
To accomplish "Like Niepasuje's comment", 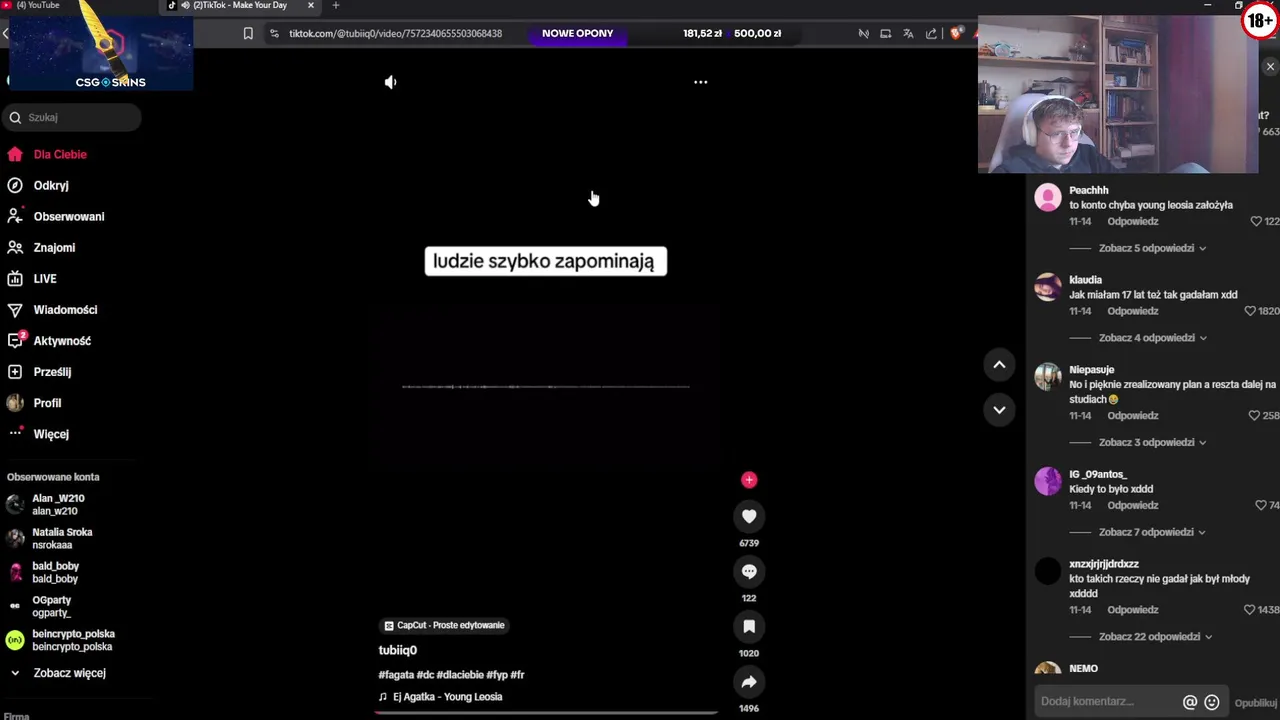I will [x=1255, y=415].
